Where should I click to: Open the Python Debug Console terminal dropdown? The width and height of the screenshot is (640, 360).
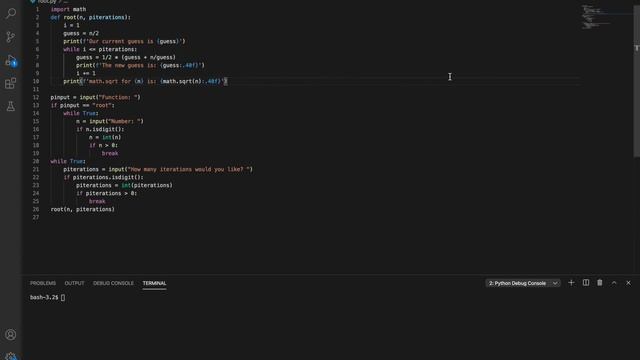523,283
